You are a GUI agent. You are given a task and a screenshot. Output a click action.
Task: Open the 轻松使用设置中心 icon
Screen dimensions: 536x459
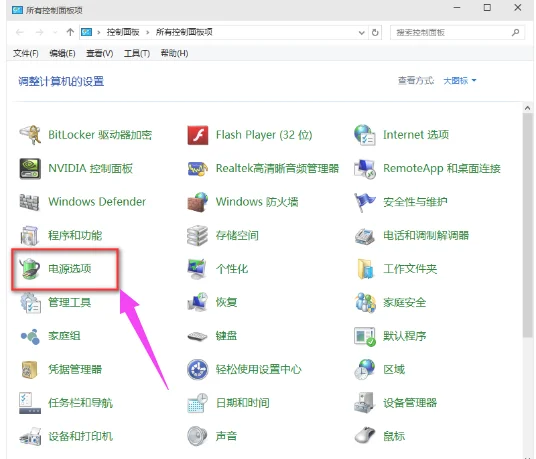(198, 369)
